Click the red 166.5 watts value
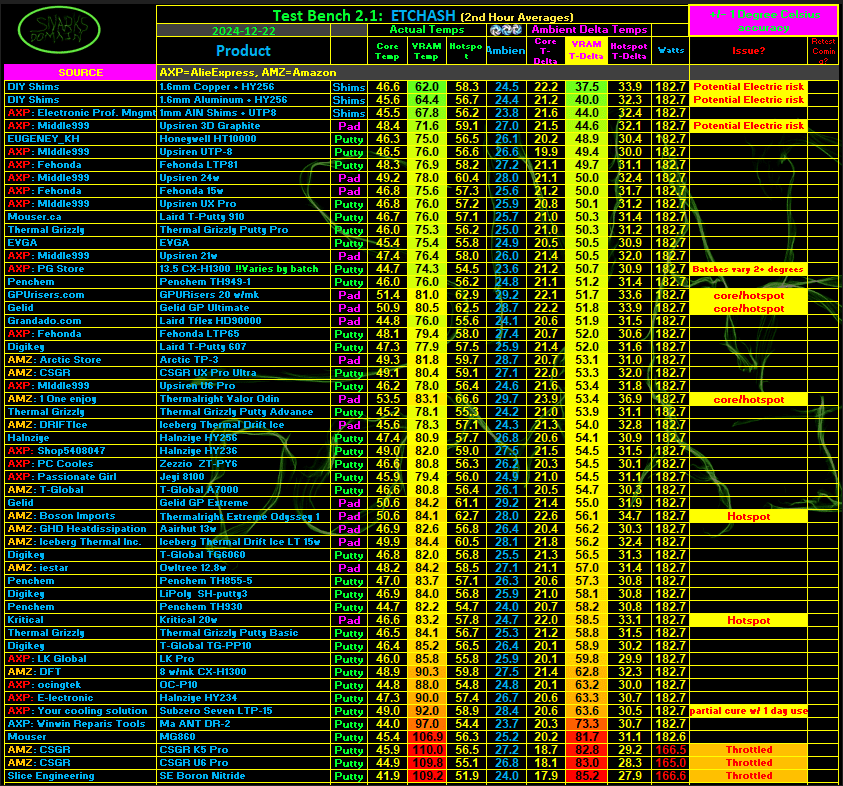 tap(670, 750)
